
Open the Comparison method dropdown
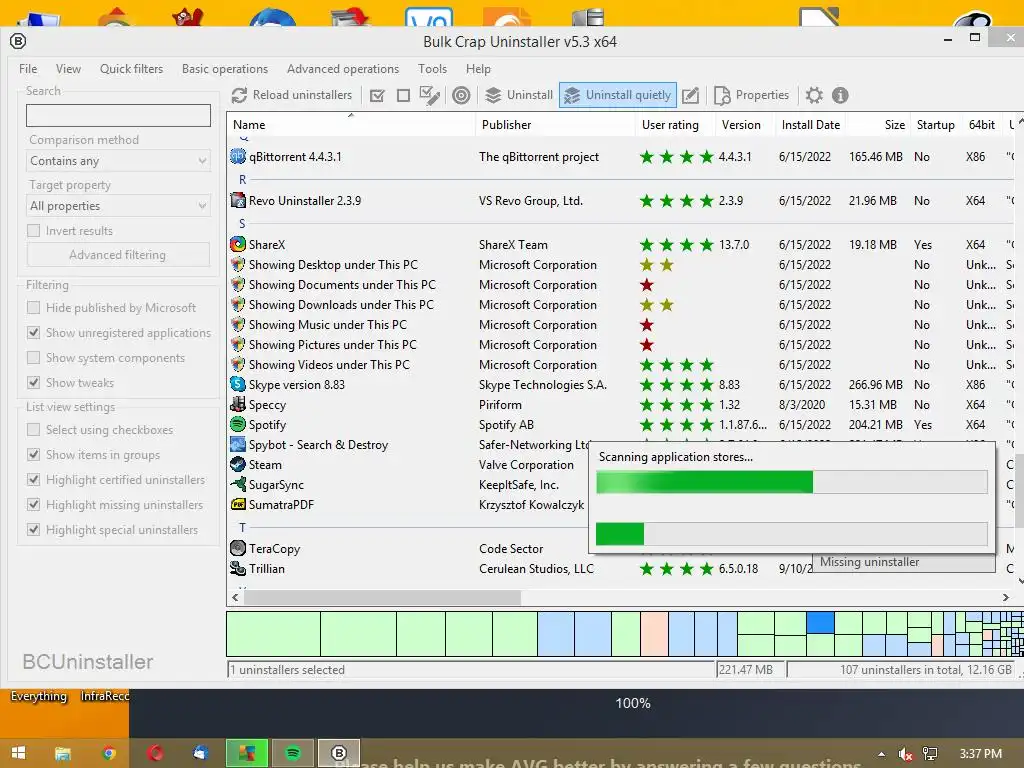(x=118, y=161)
